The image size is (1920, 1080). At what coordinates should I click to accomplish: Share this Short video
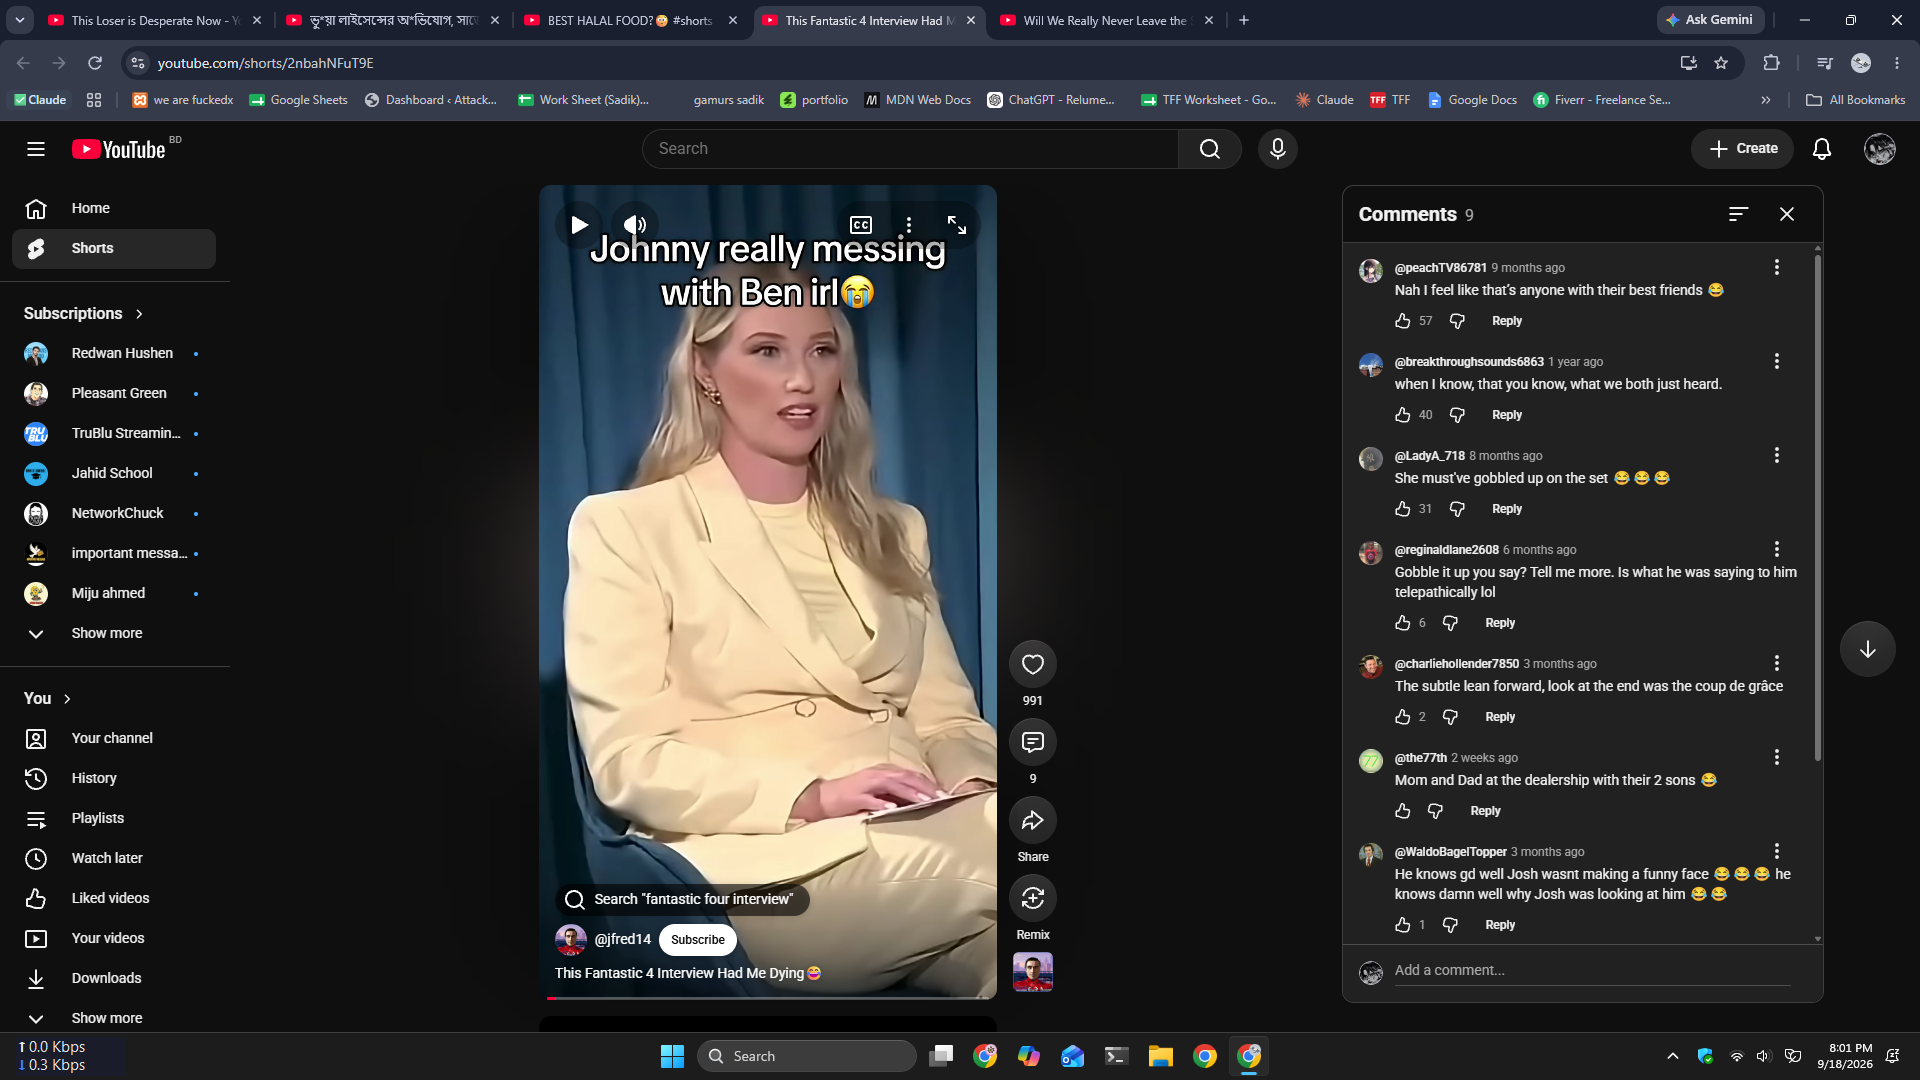1033,820
